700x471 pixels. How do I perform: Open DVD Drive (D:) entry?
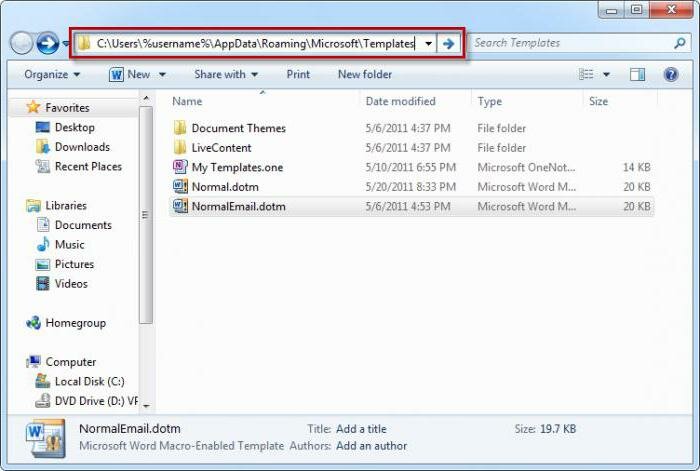coord(96,401)
